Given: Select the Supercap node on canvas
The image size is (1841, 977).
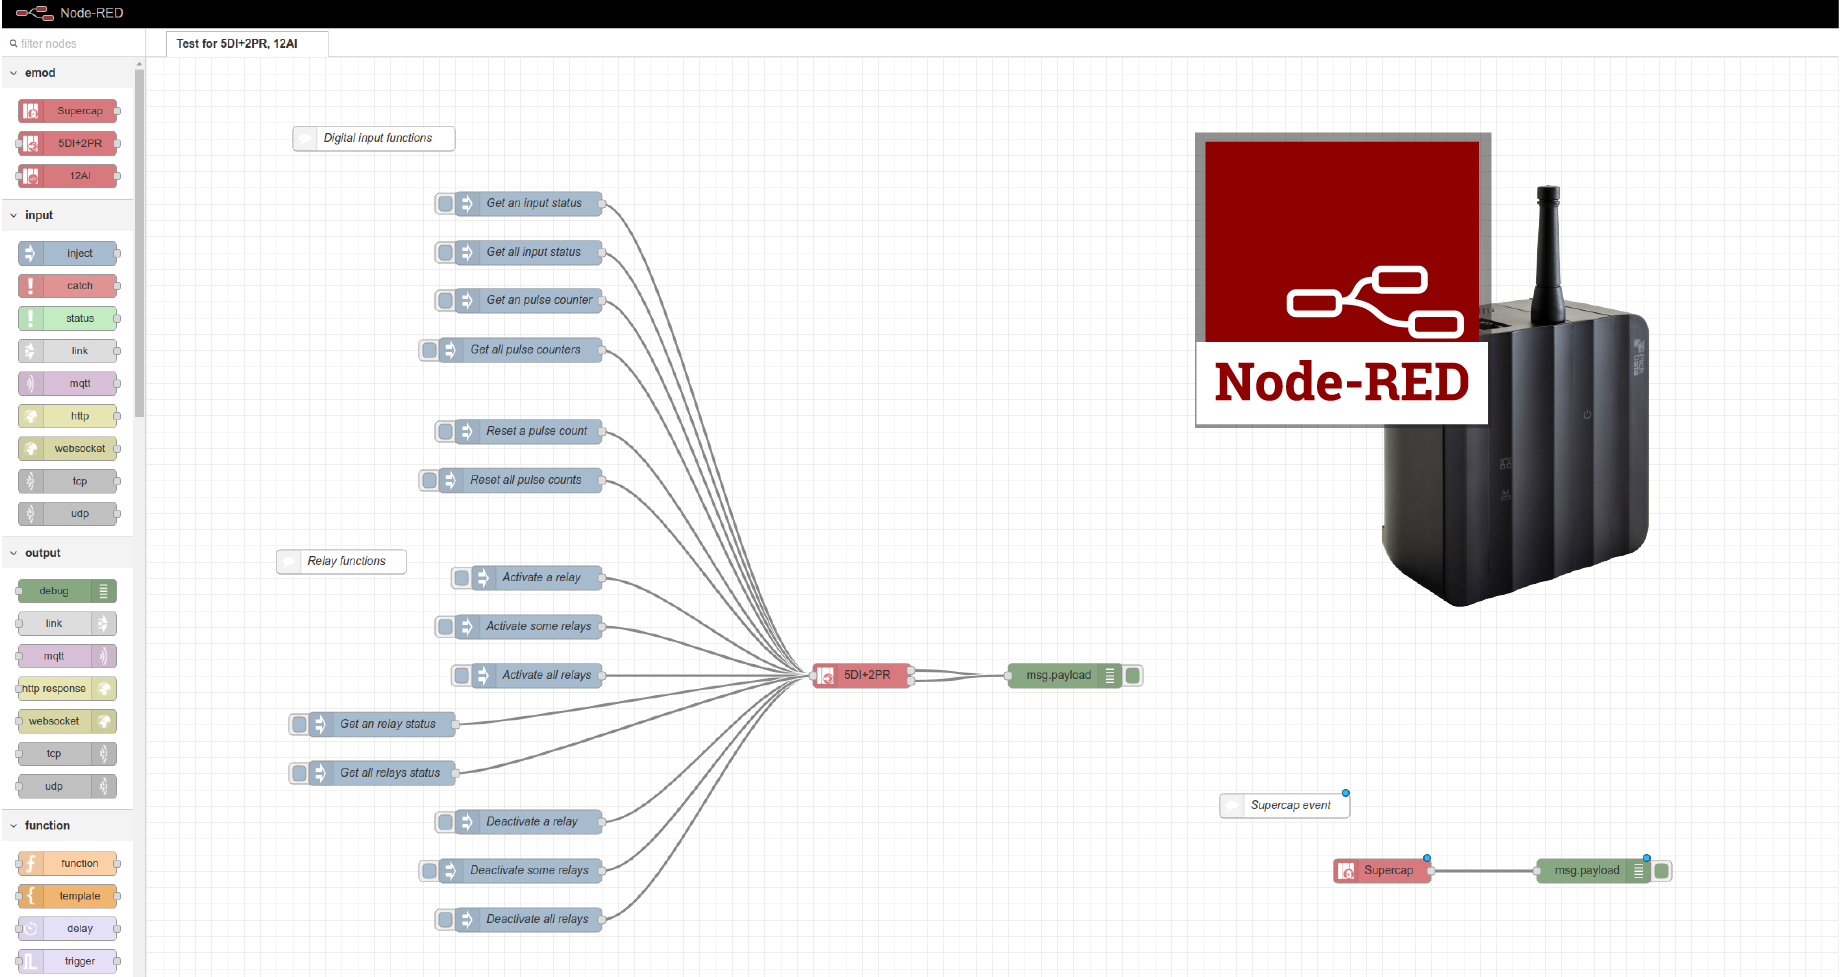Looking at the screenshot, I should 1383,871.
